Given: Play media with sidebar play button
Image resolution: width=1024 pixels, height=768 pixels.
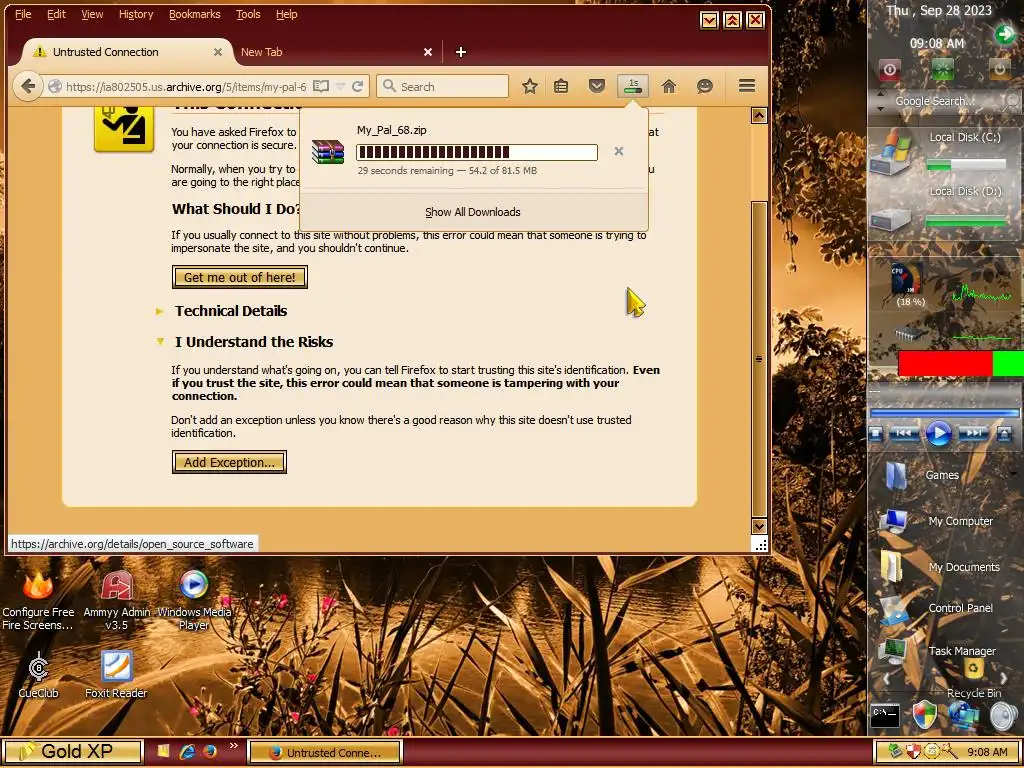Looking at the screenshot, I should (x=938, y=433).
